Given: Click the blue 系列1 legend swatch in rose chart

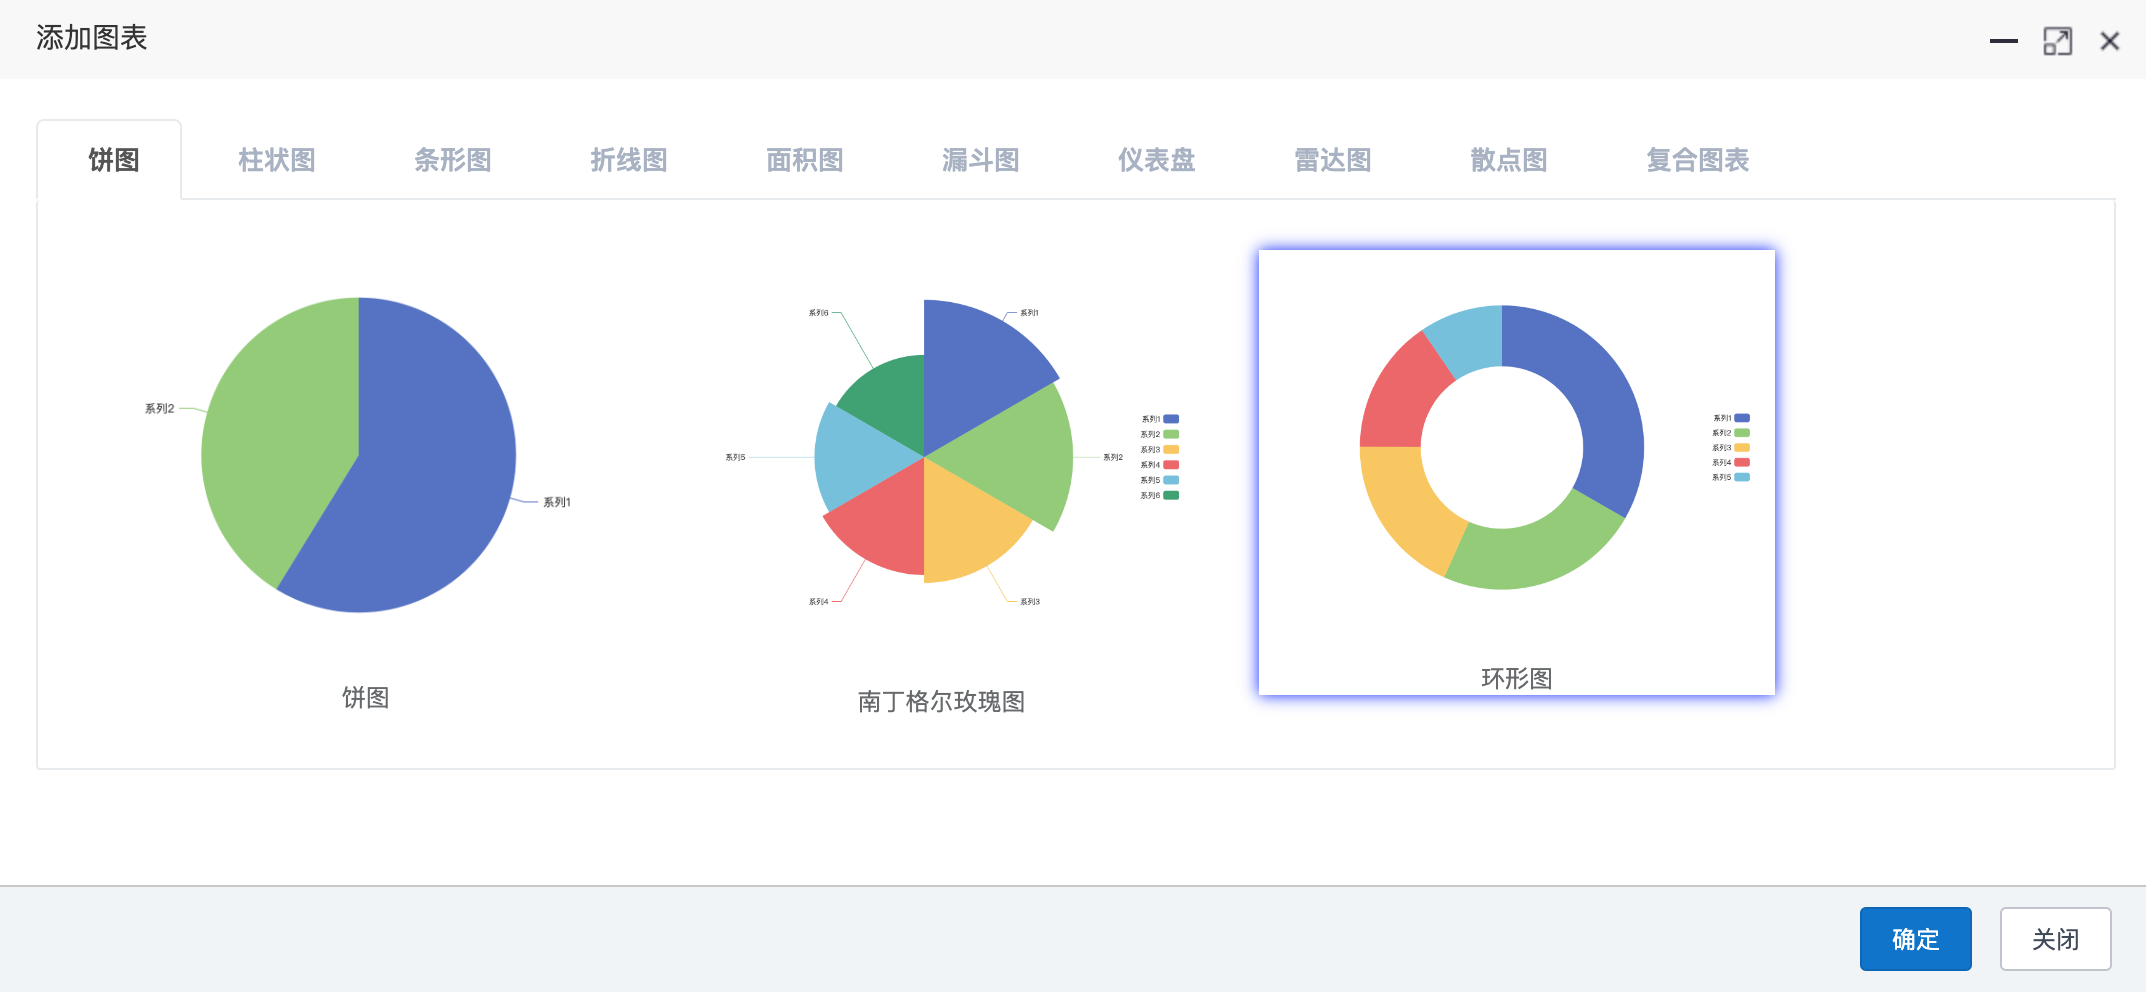Looking at the screenshot, I should pyautogui.click(x=1171, y=419).
